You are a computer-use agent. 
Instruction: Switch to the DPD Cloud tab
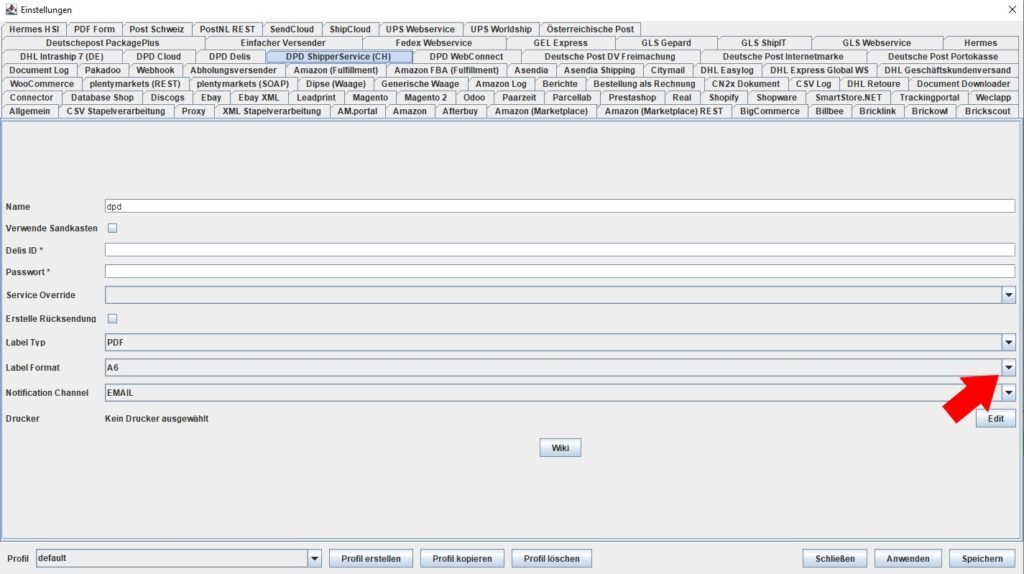tap(159, 57)
